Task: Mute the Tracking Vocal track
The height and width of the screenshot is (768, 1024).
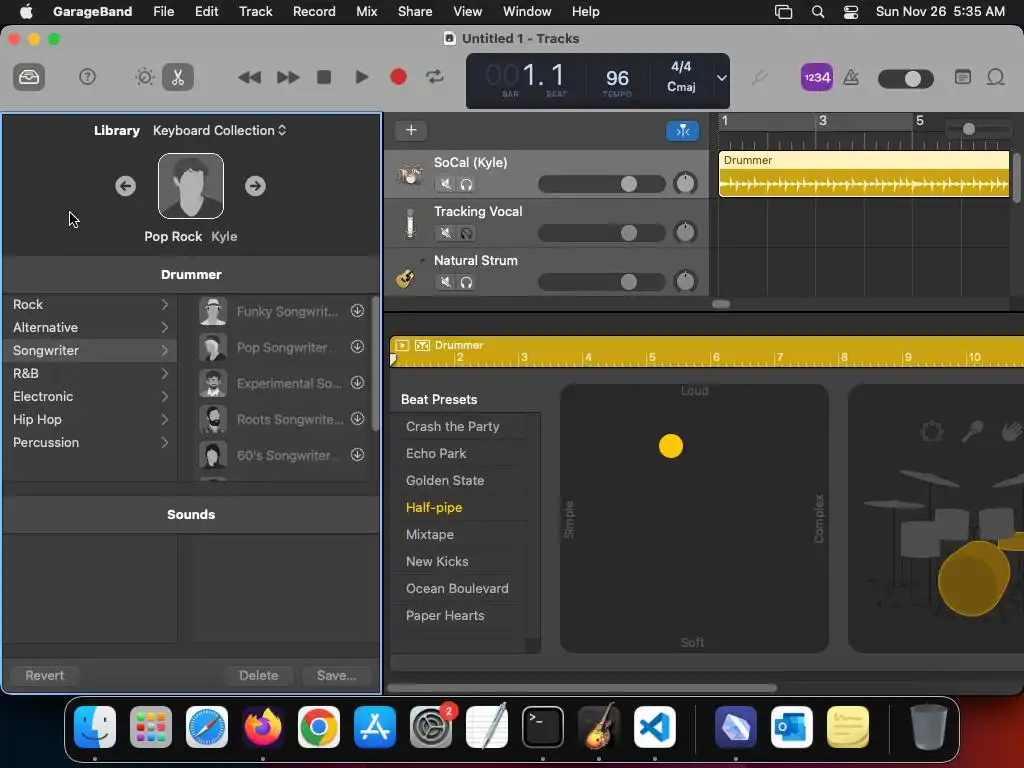Action: point(445,233)
